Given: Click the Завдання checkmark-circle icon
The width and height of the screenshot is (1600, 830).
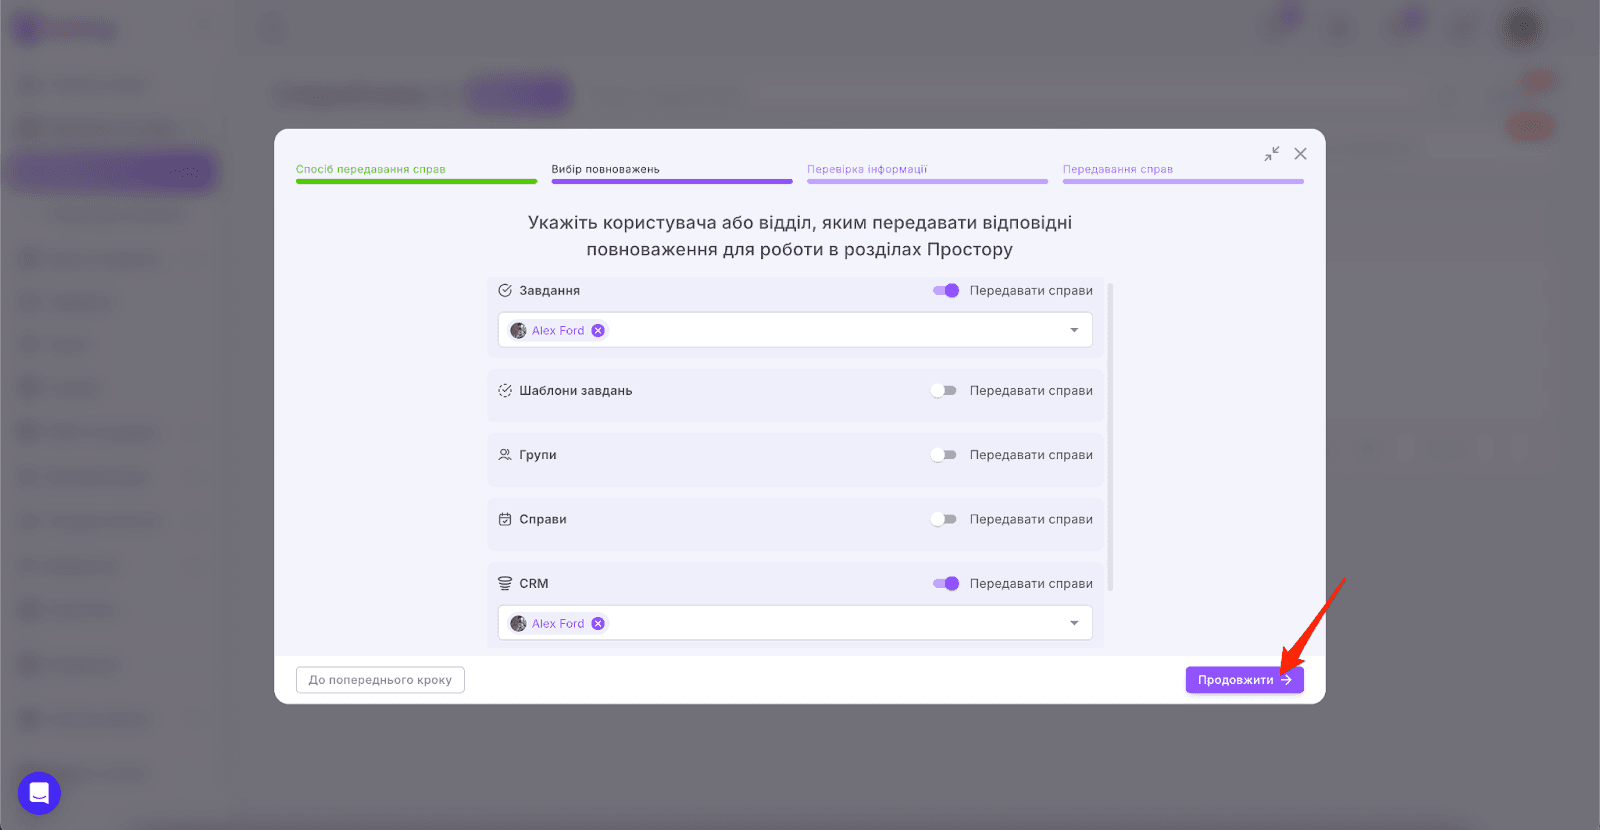Looking at the screenshot, I should [505, 291].
